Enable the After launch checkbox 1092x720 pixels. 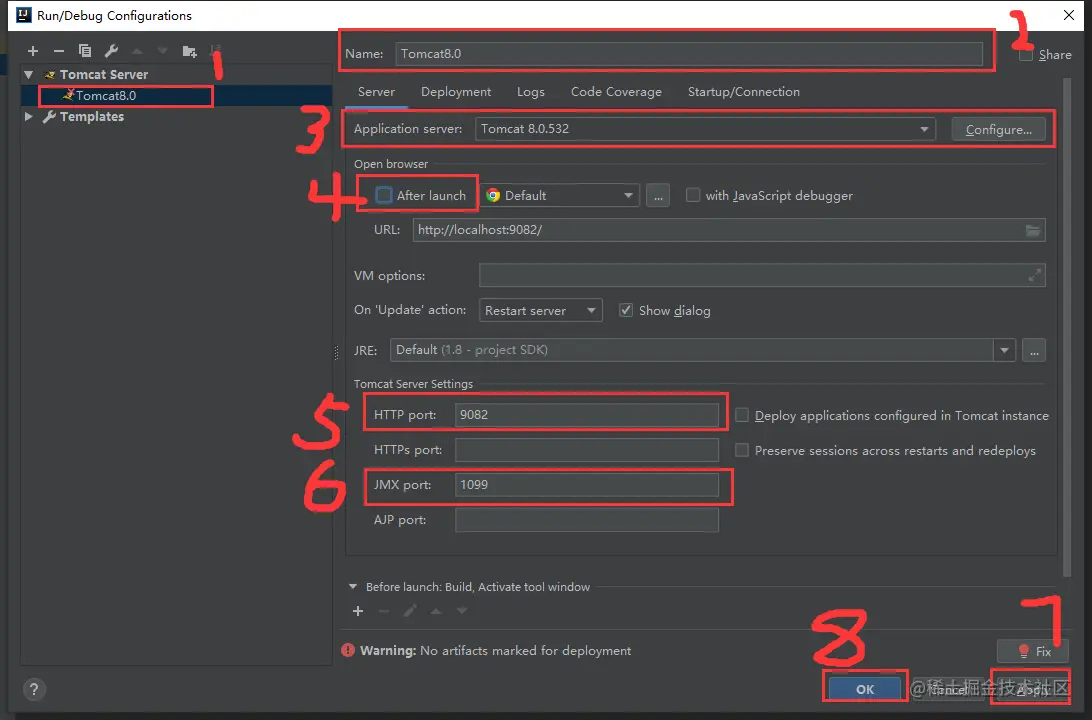pos(384,195)
